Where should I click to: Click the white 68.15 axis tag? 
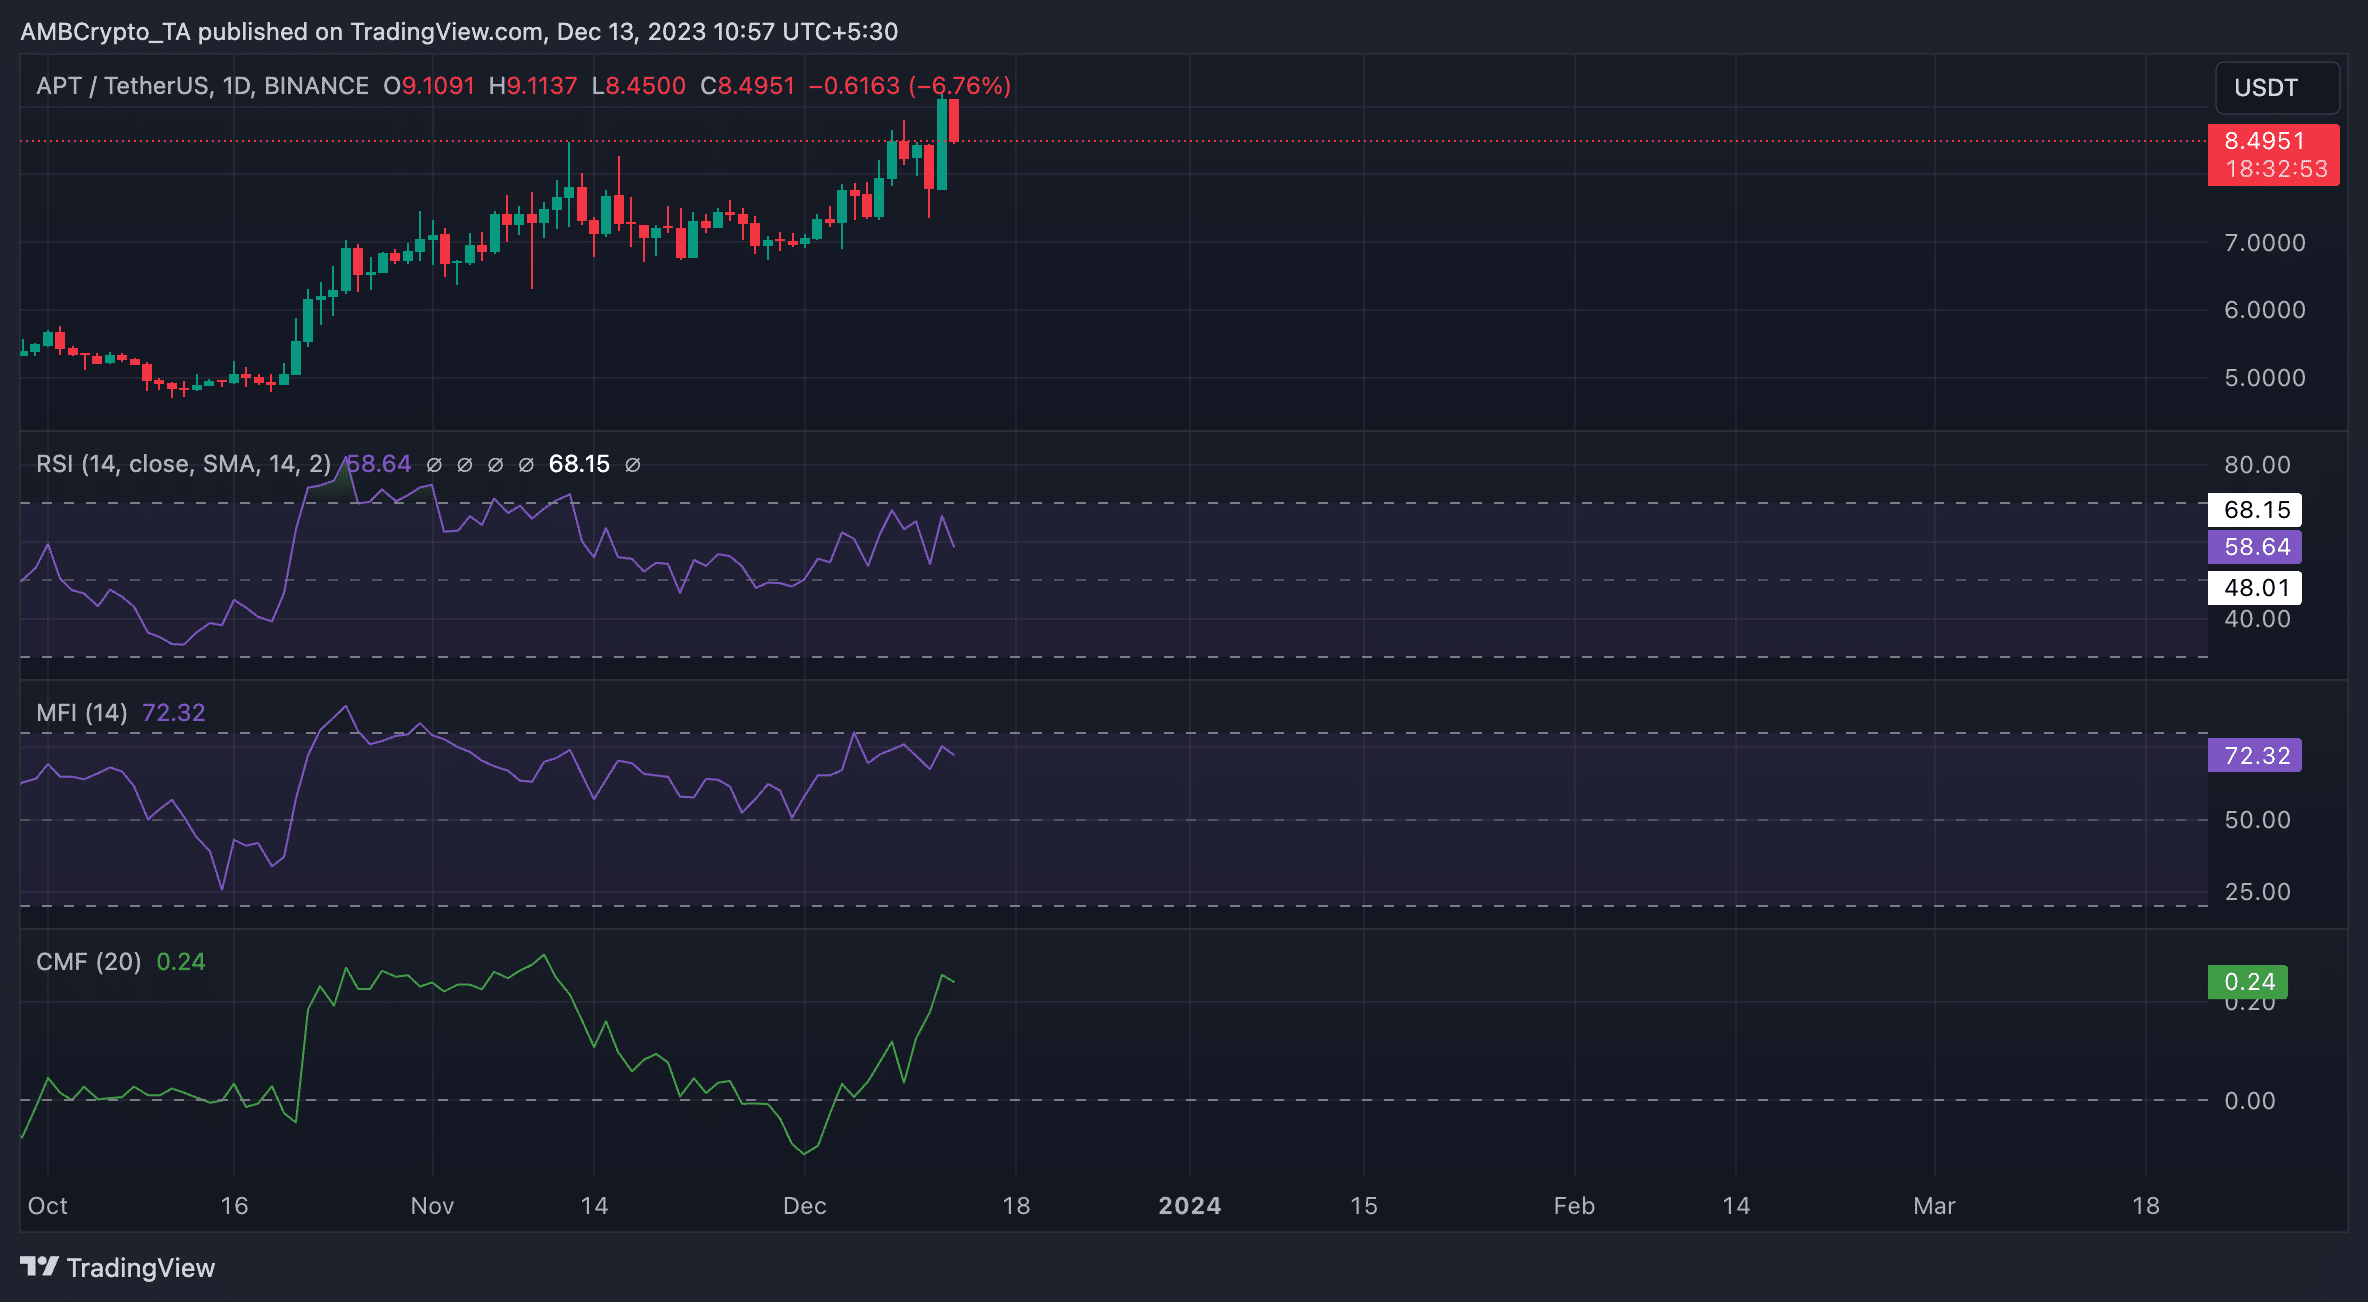coord(2254,510)
